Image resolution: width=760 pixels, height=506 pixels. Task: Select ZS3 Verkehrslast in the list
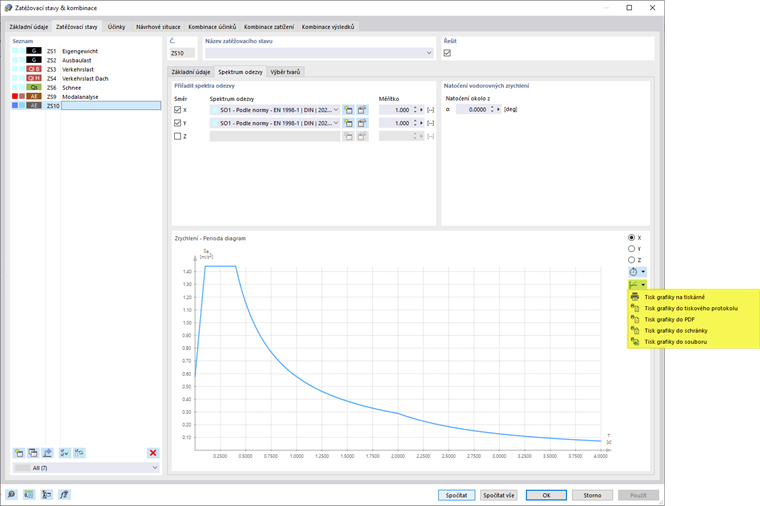coord(86,69)
